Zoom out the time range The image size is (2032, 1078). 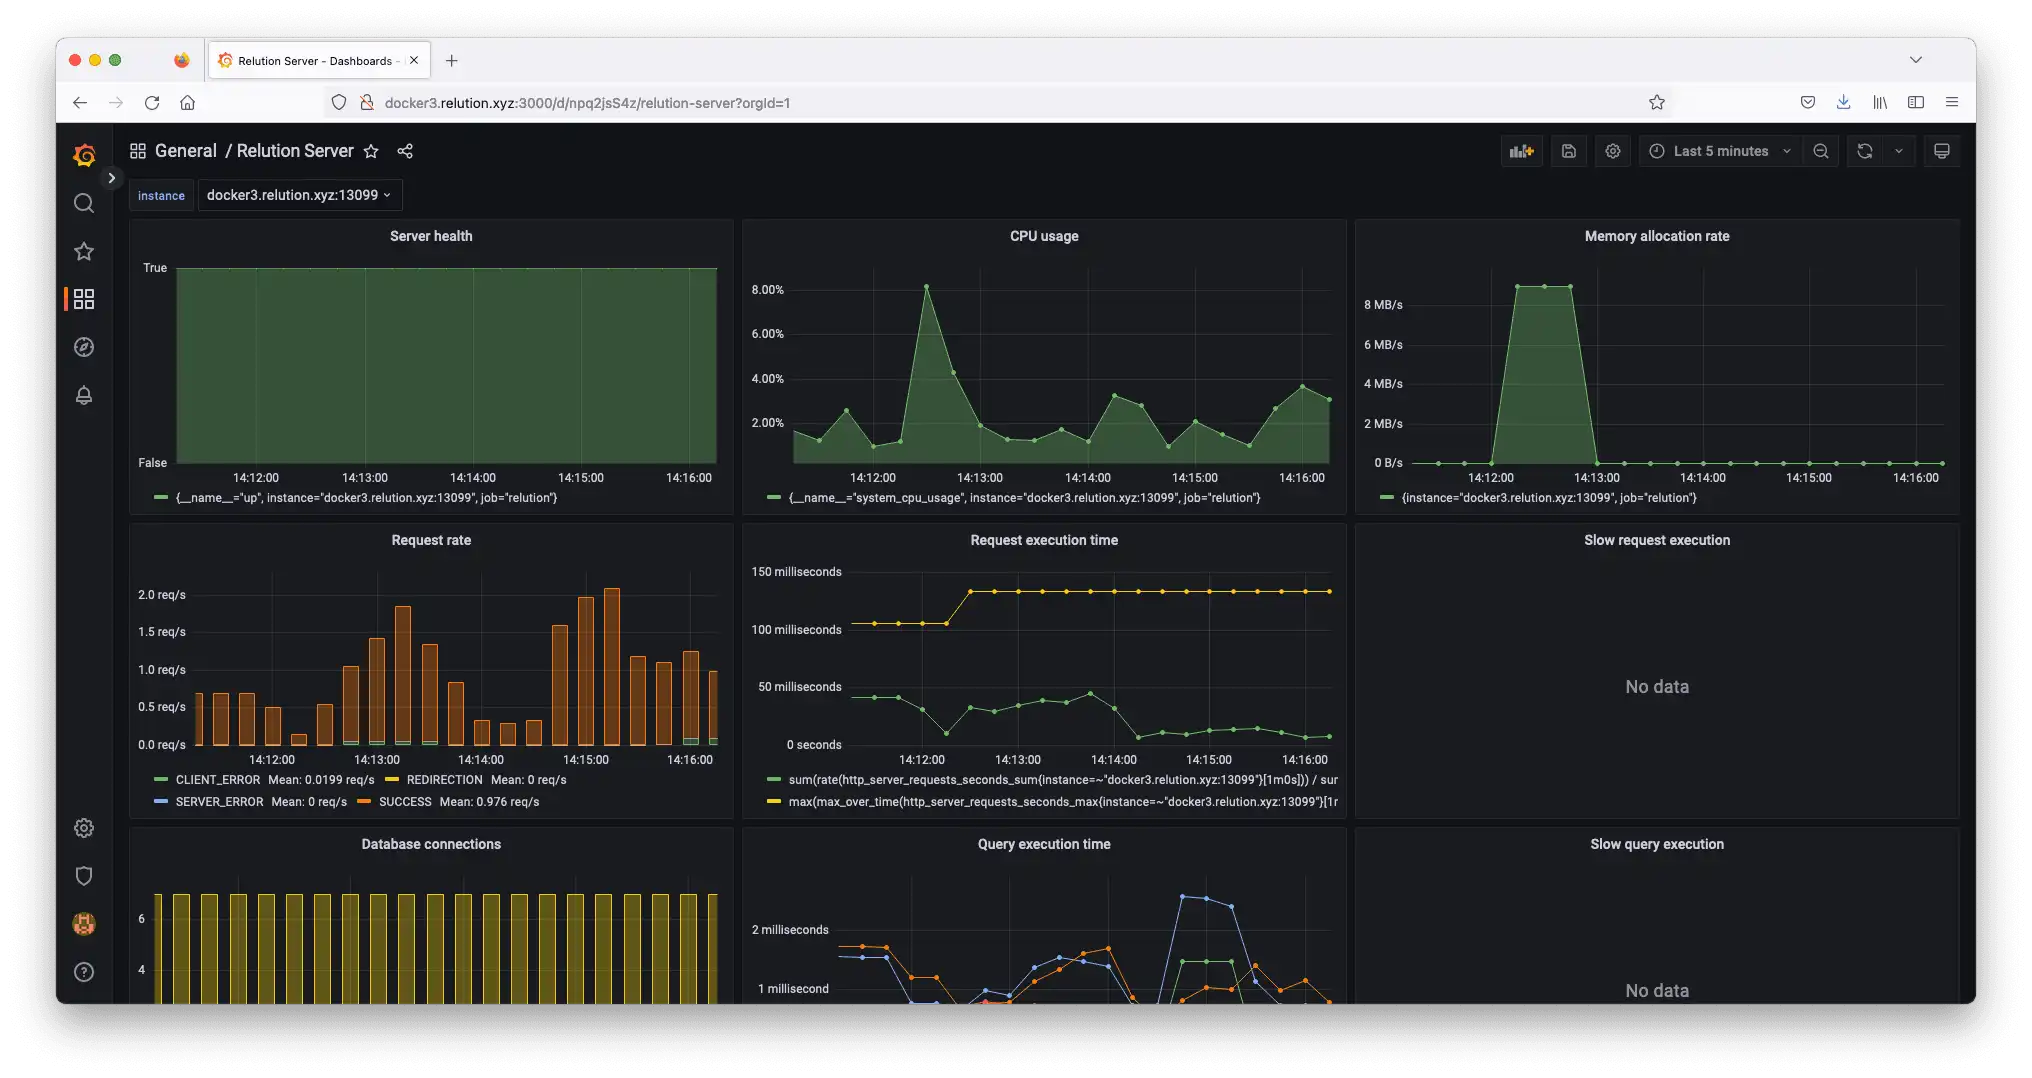[1821, 151]
